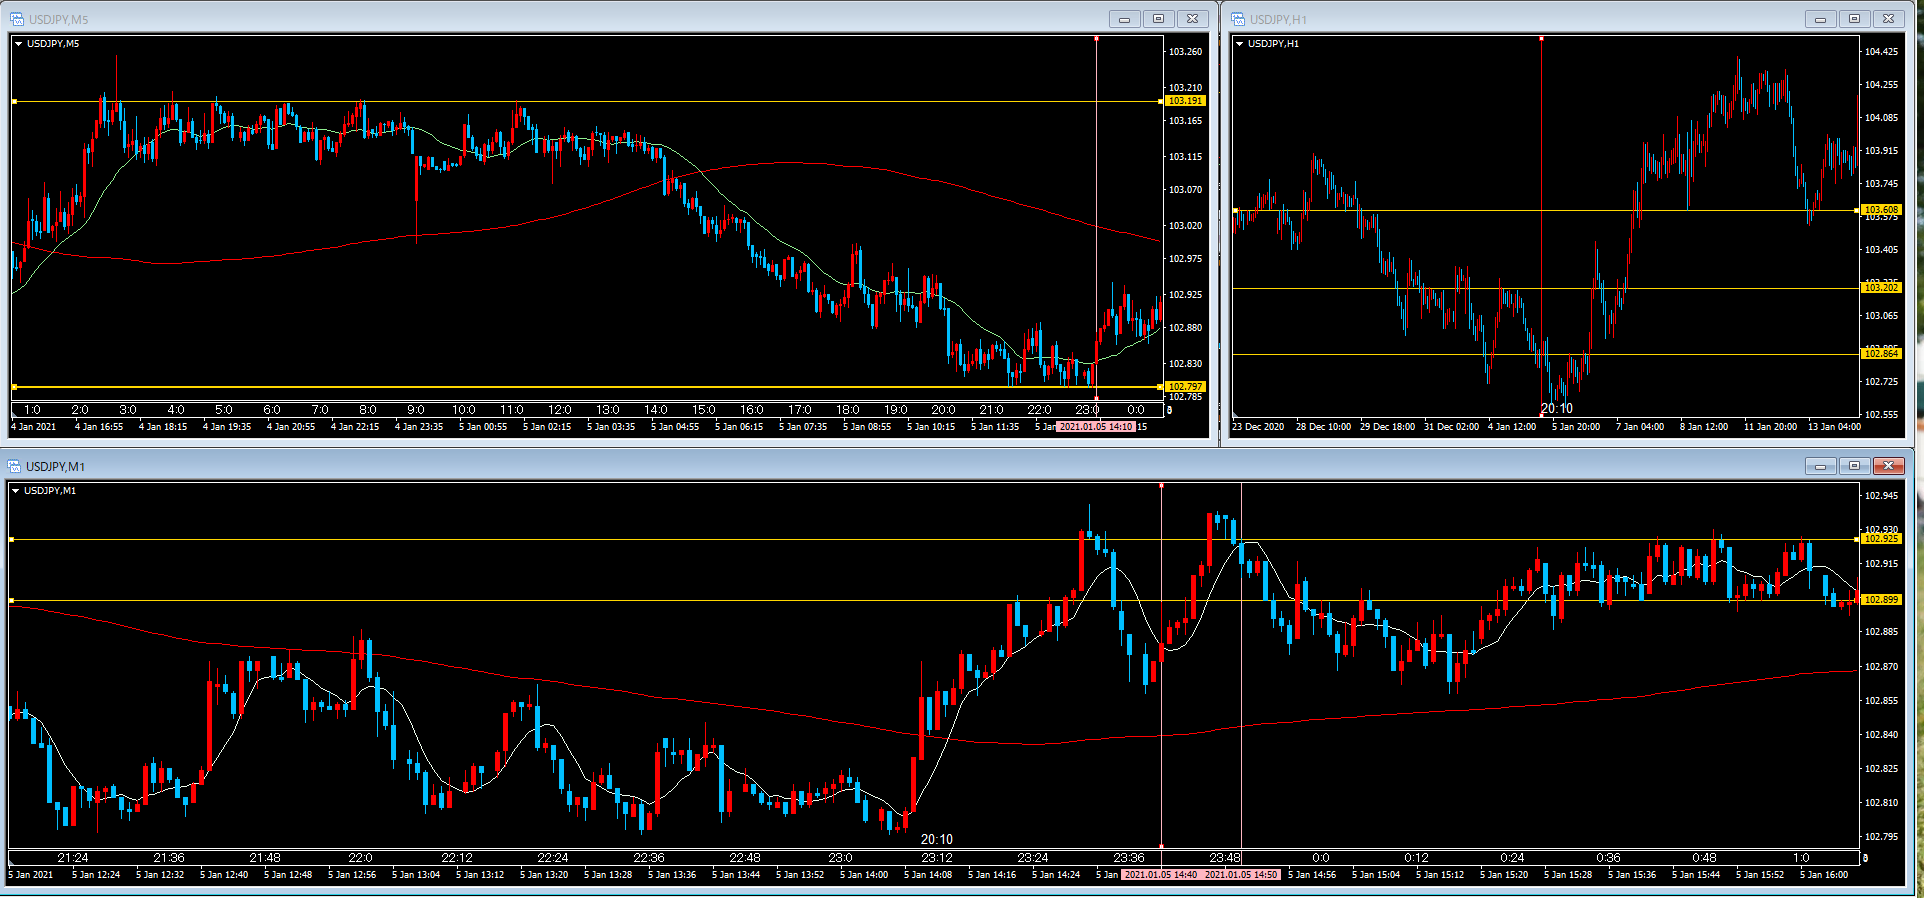Expand the triangle next to USDJPY,H1 chart label
Image resolution: width=1924 pixels, height=898 pixels.
[x=1240, y=44]
